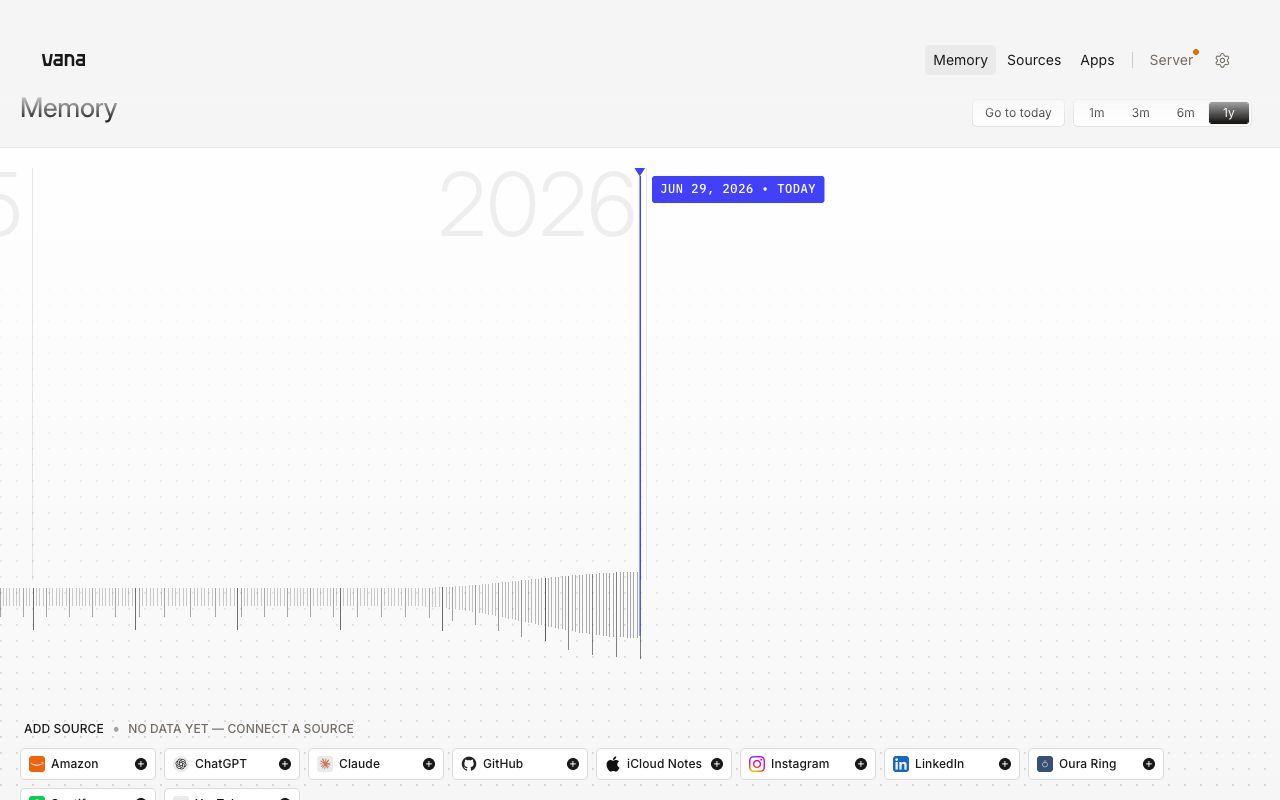
Task: Click the Claude source icon
Action: tap(325, 764)
